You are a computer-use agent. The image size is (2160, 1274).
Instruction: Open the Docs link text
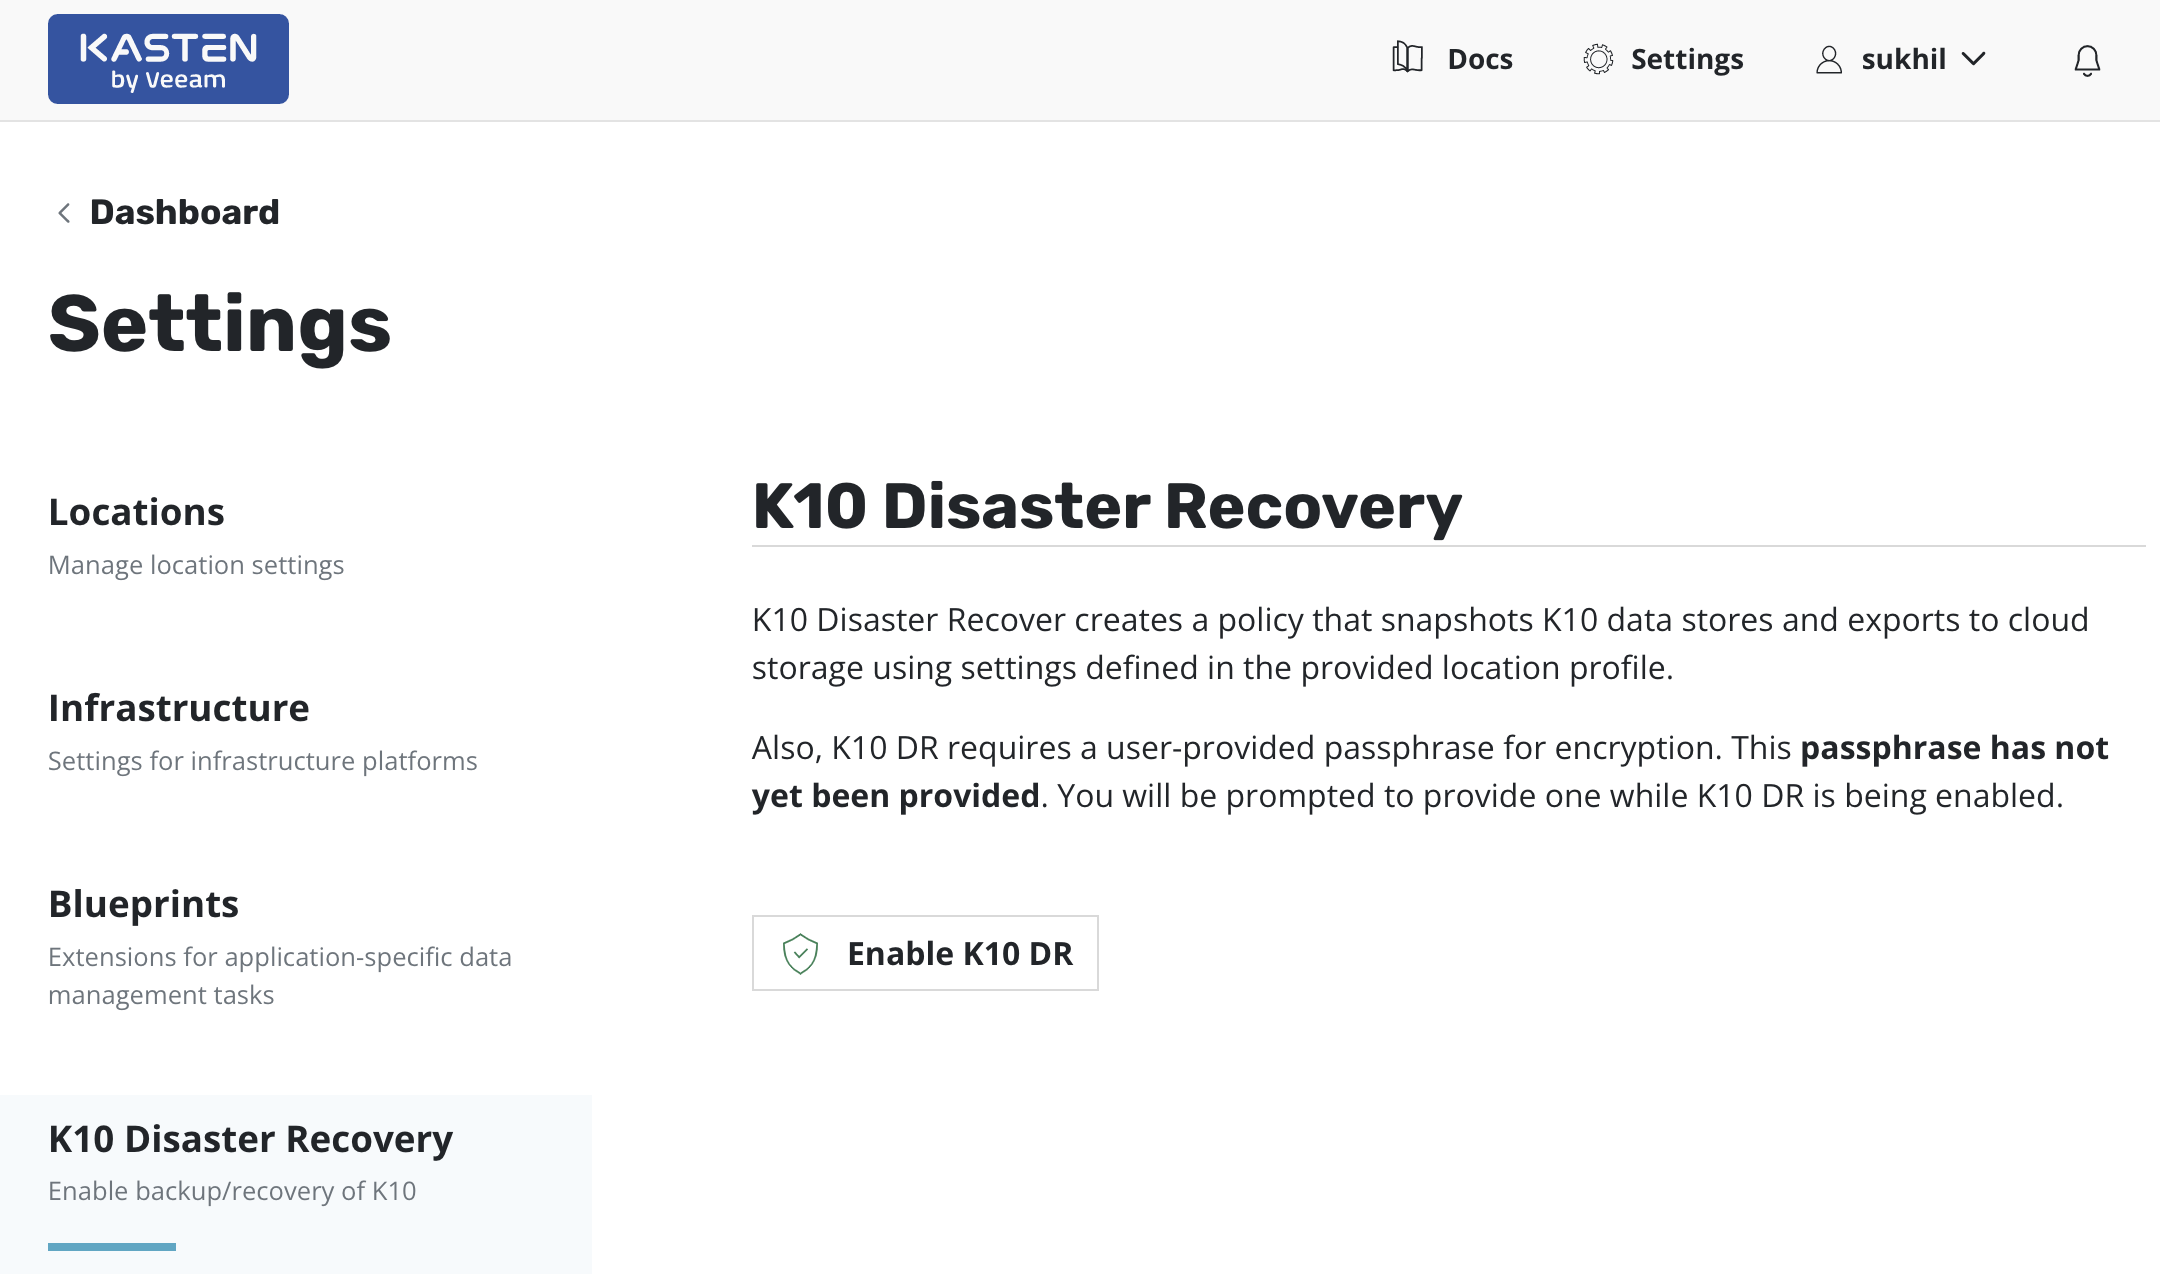coord(1479,60)
